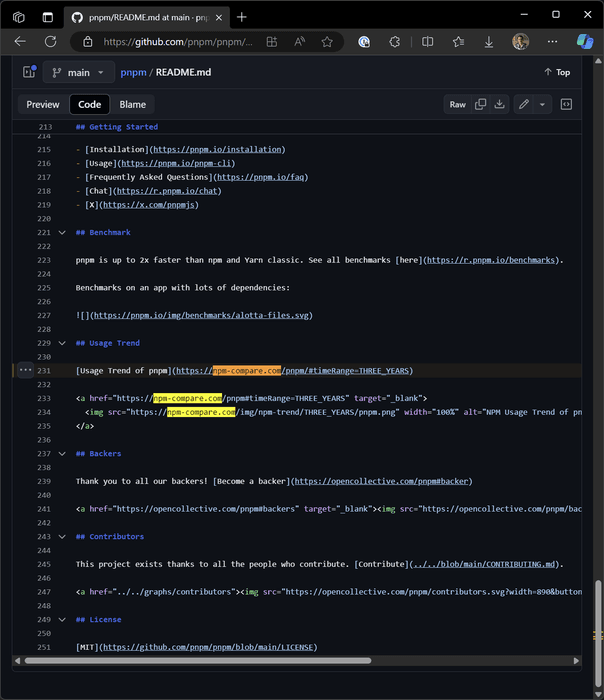The width and height of the screenshot is (604, 700).
Task: Expand more edit options caret
Action: pos(543,104)
